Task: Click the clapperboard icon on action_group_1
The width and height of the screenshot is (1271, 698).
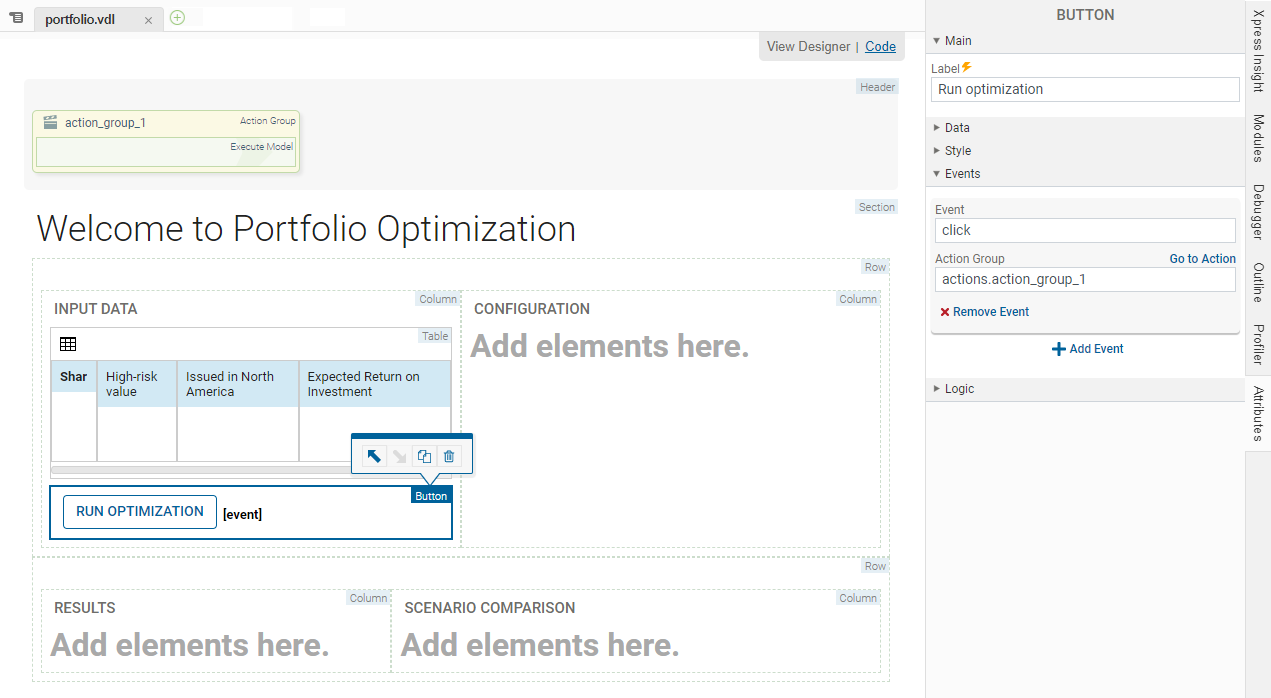Action: 50,122
